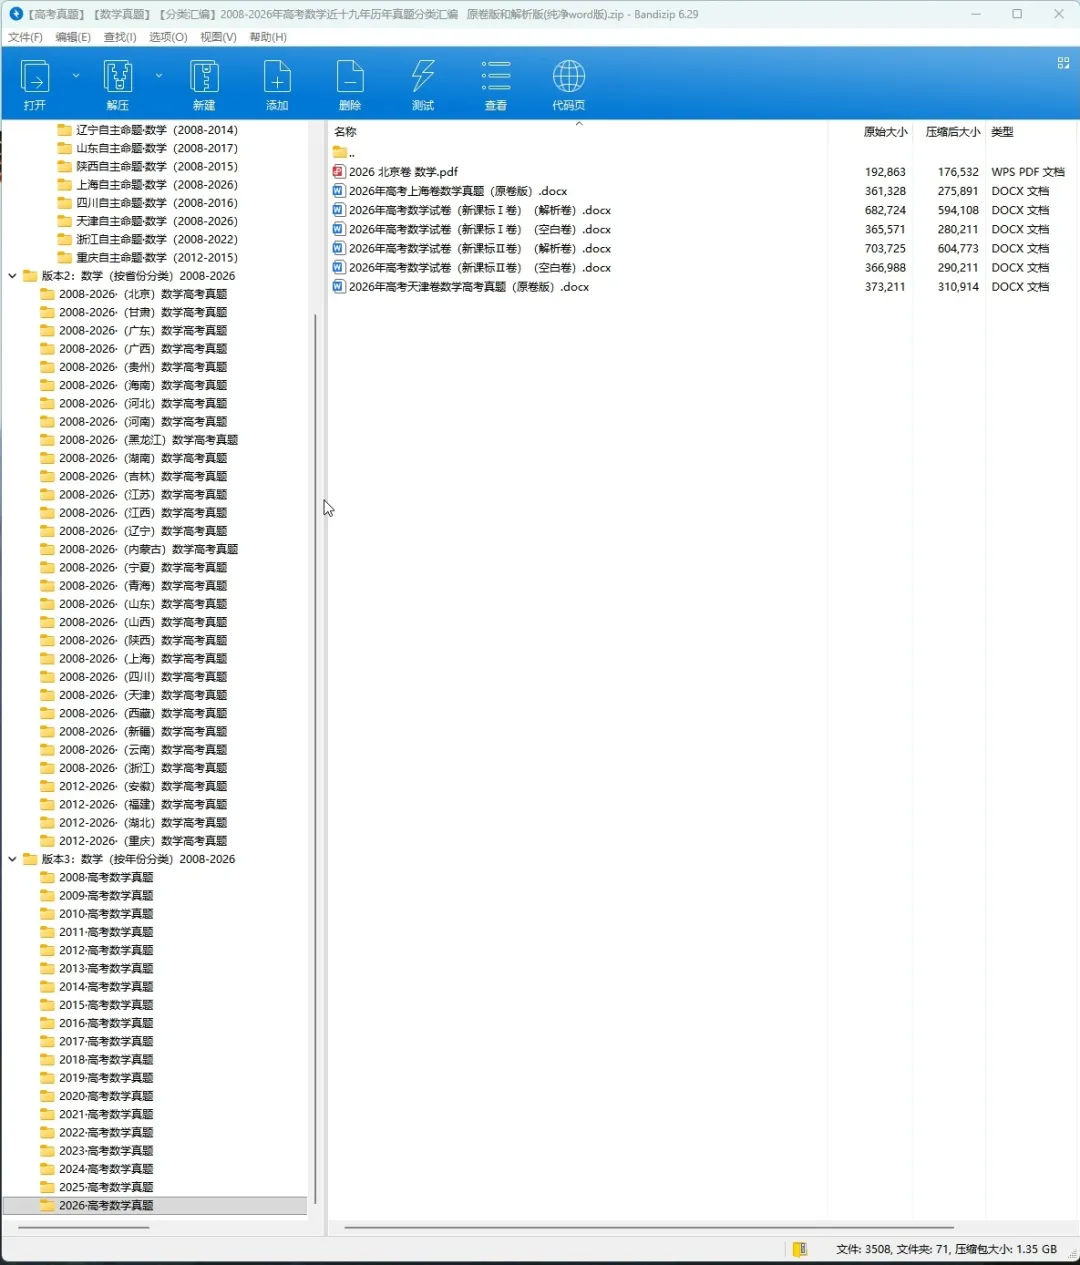Click the 删除 (Delete) toolbar icon
The image size is (1080, 1265).
click(x=350, y=77)
